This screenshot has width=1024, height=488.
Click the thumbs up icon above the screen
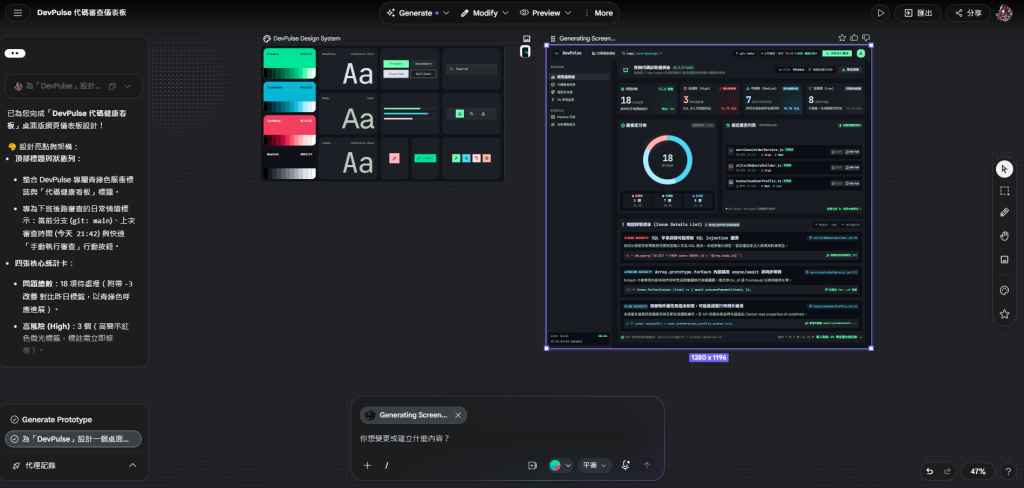[854, 38]
